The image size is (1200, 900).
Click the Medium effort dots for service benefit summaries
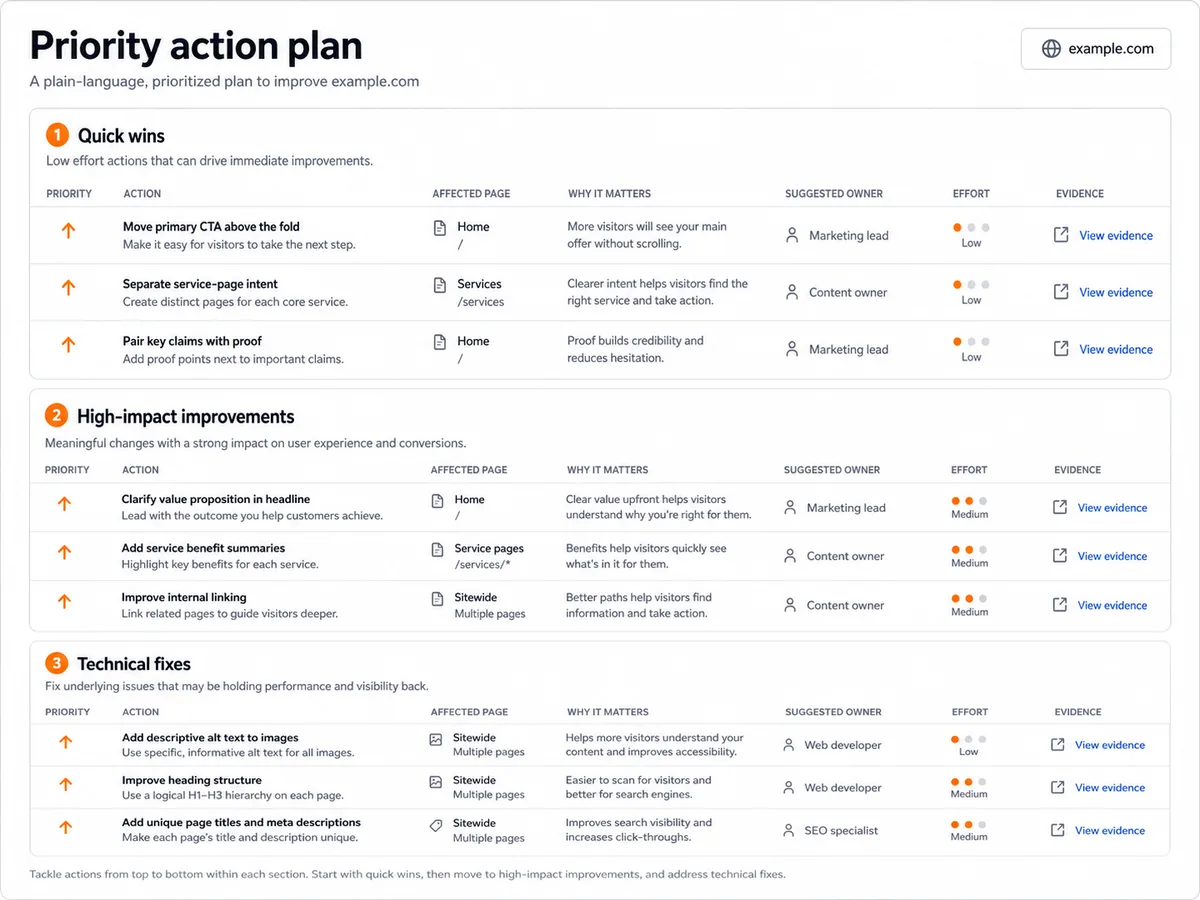[969, 550]
